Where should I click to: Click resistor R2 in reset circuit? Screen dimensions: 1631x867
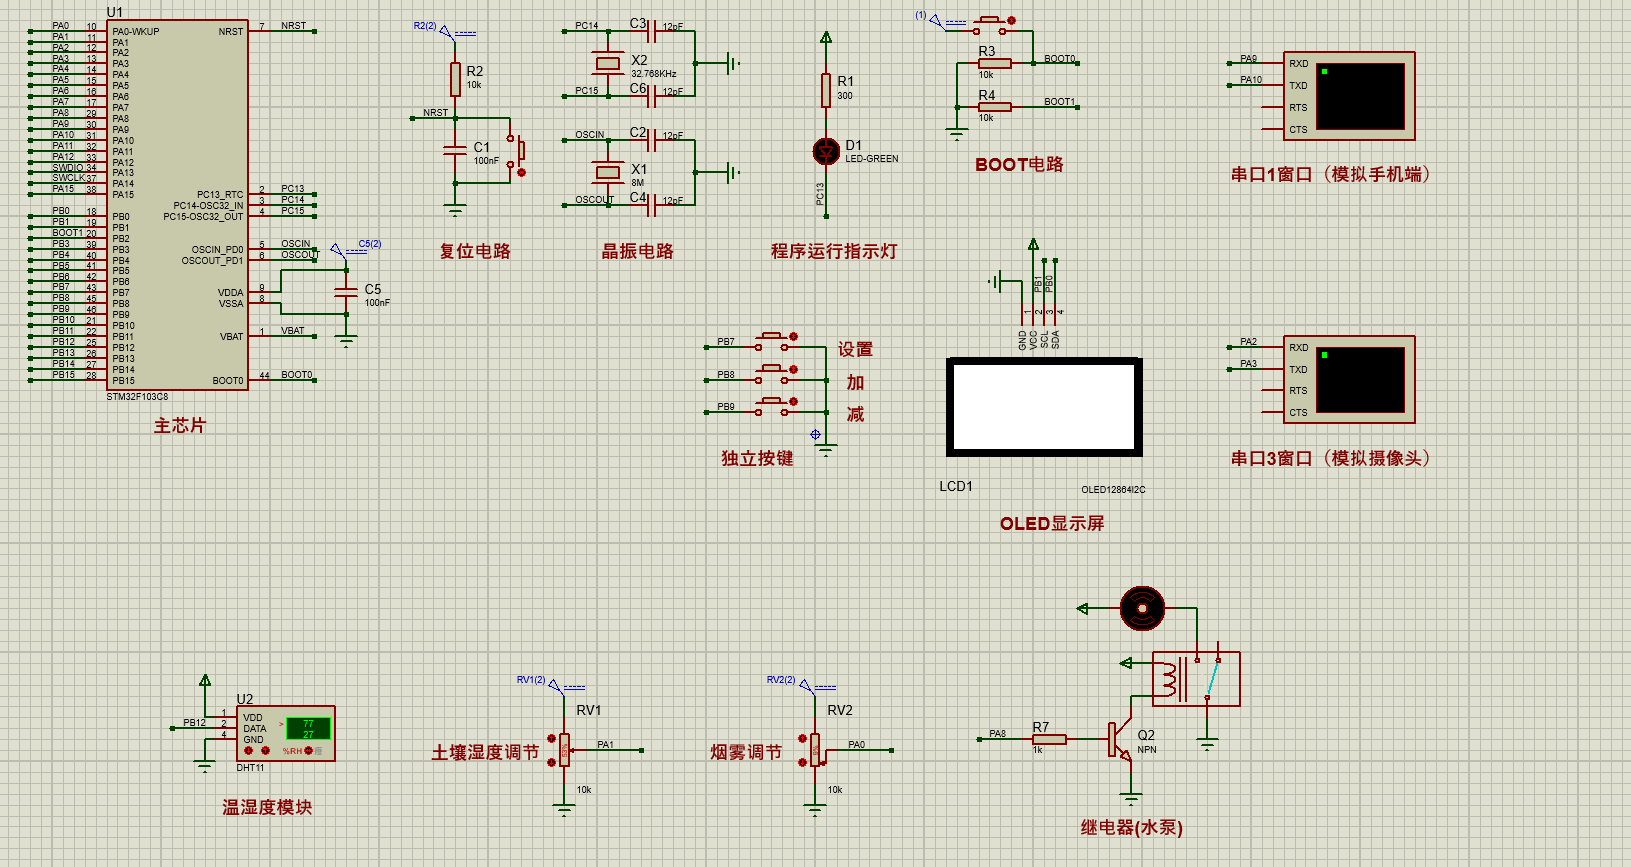tap(455, 79)
